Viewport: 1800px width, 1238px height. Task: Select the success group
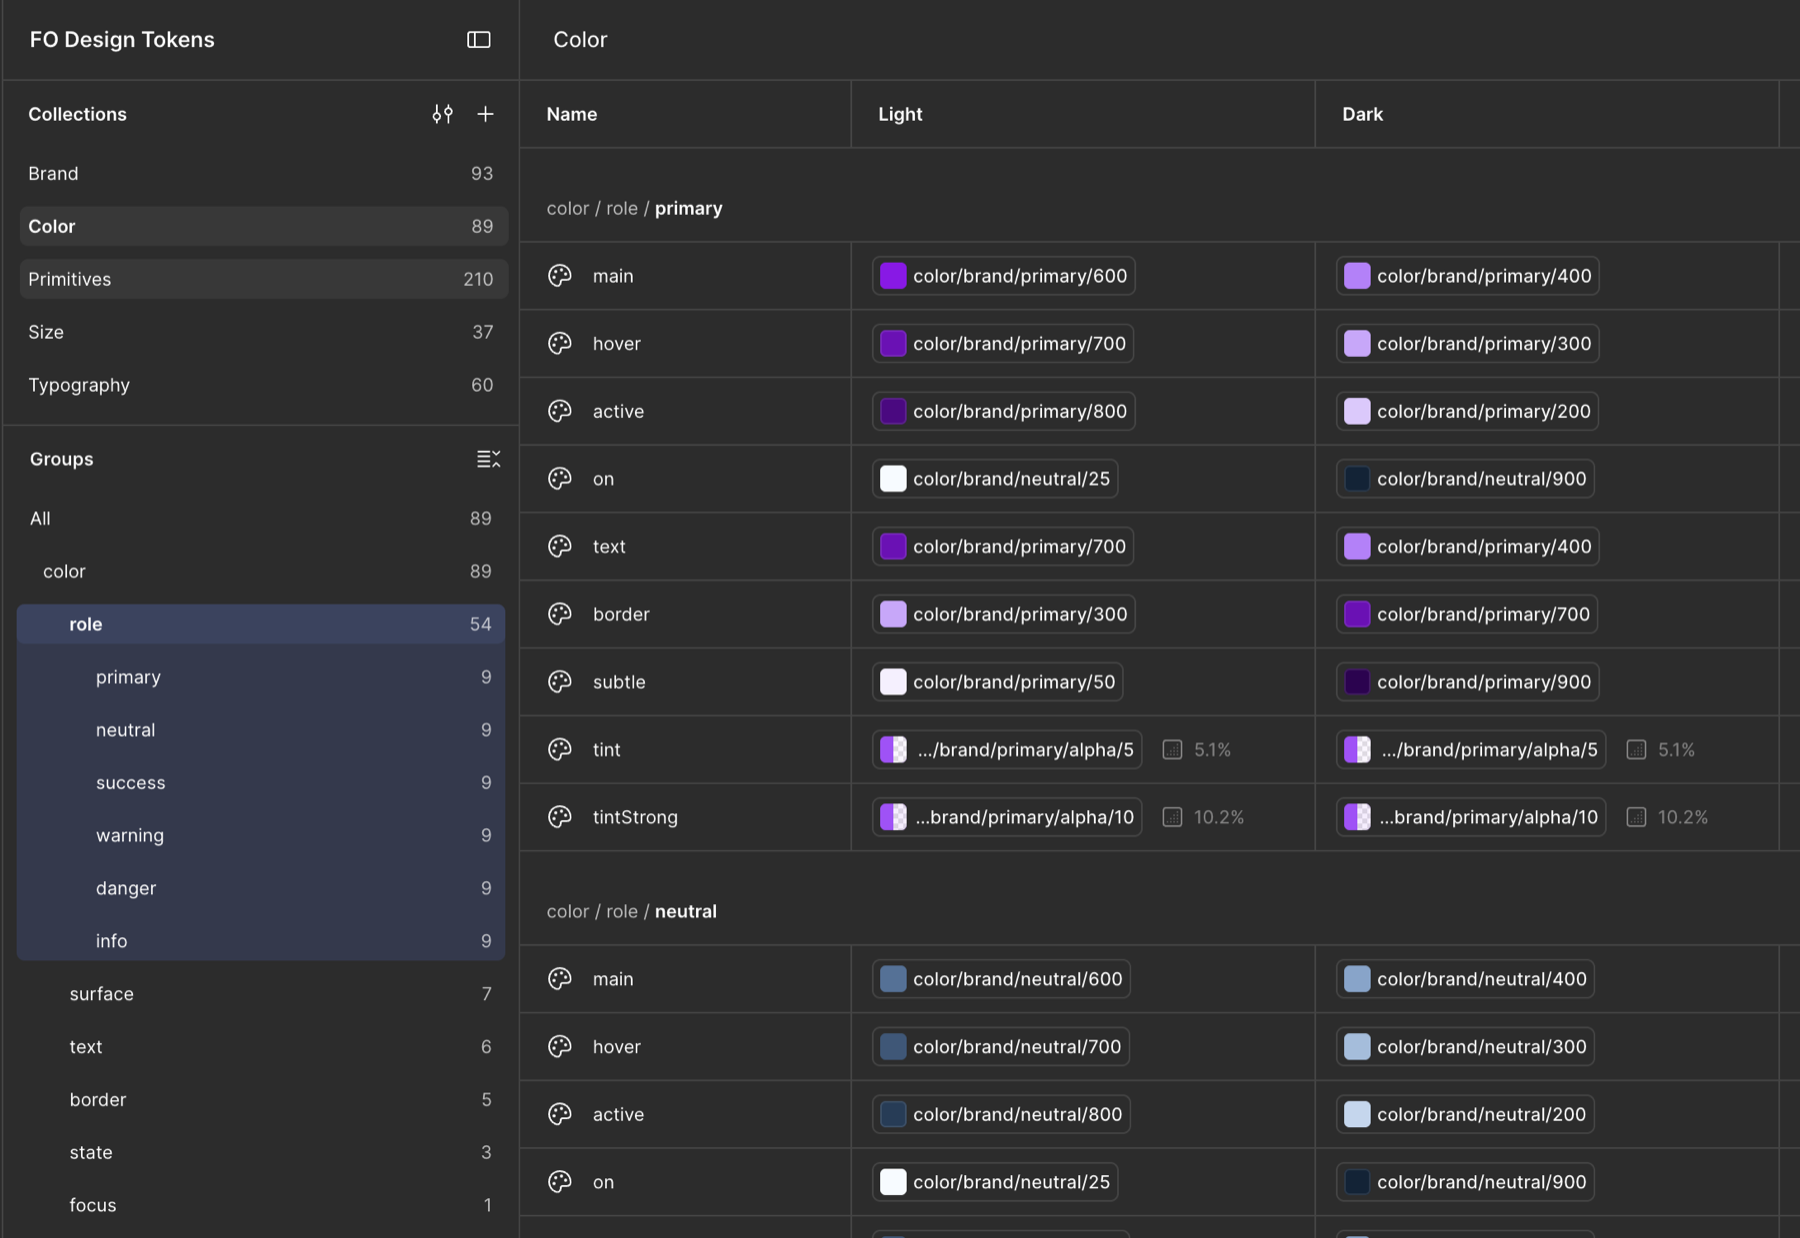261,783
